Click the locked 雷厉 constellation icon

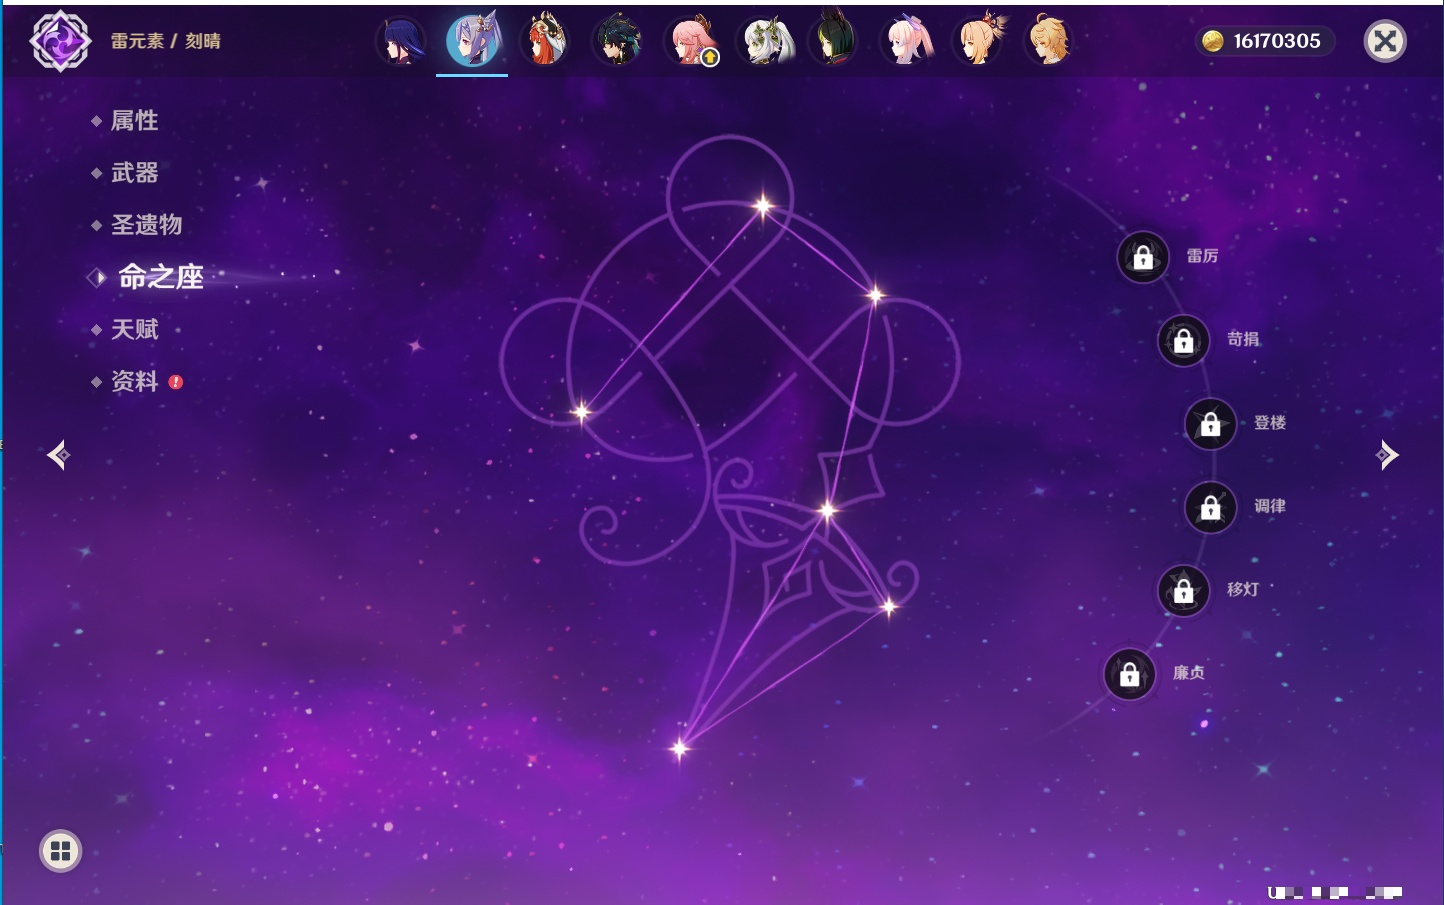coord(1143,257)
